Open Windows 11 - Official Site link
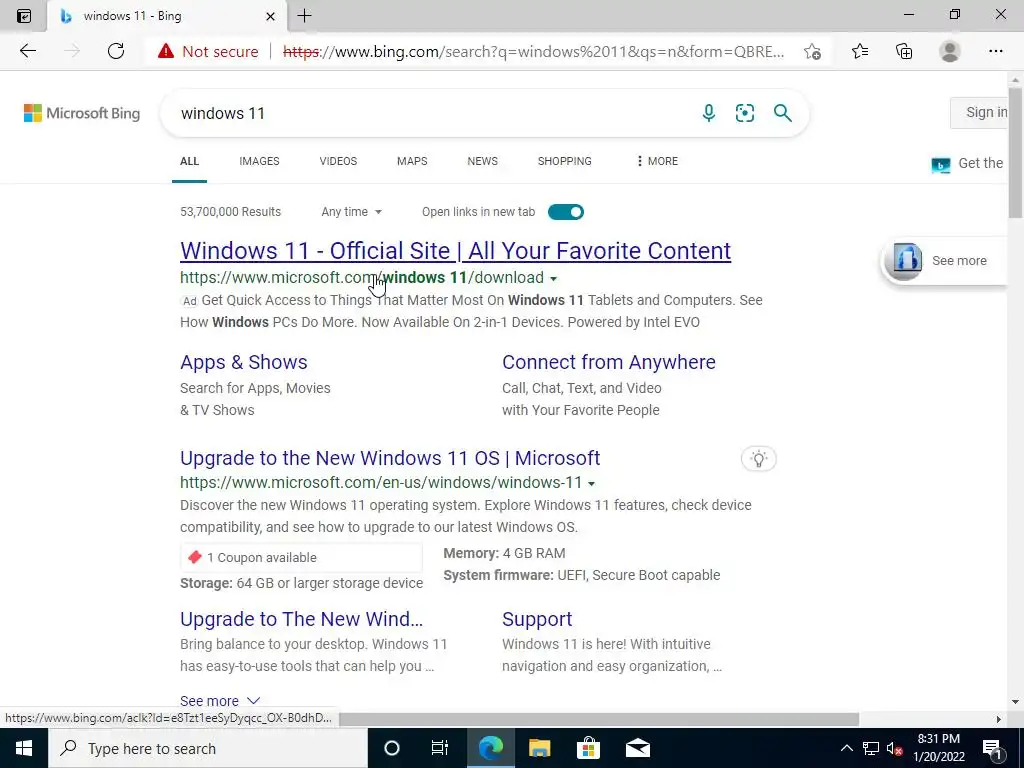Screen dimensions: 1024x768 456,251
